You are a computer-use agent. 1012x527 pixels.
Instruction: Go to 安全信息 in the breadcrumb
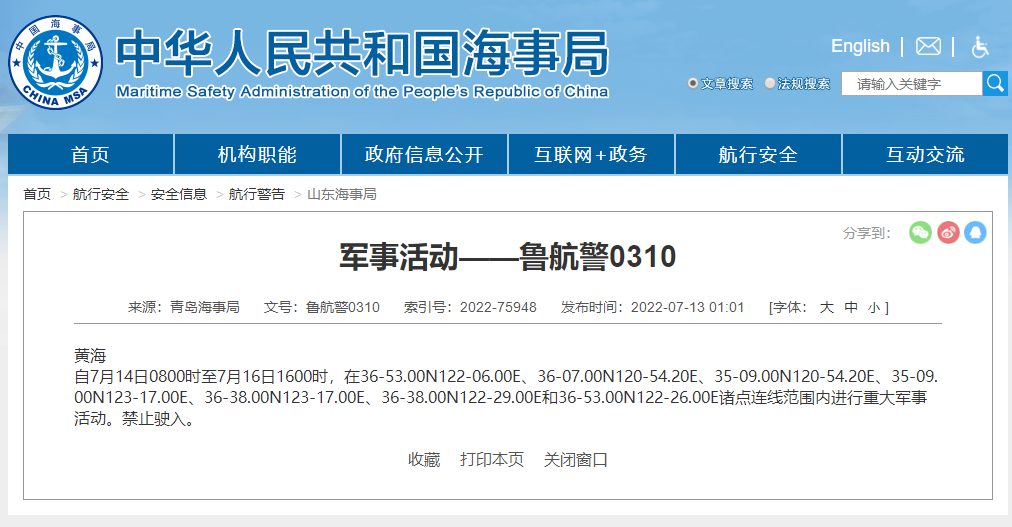coord(179,194)
